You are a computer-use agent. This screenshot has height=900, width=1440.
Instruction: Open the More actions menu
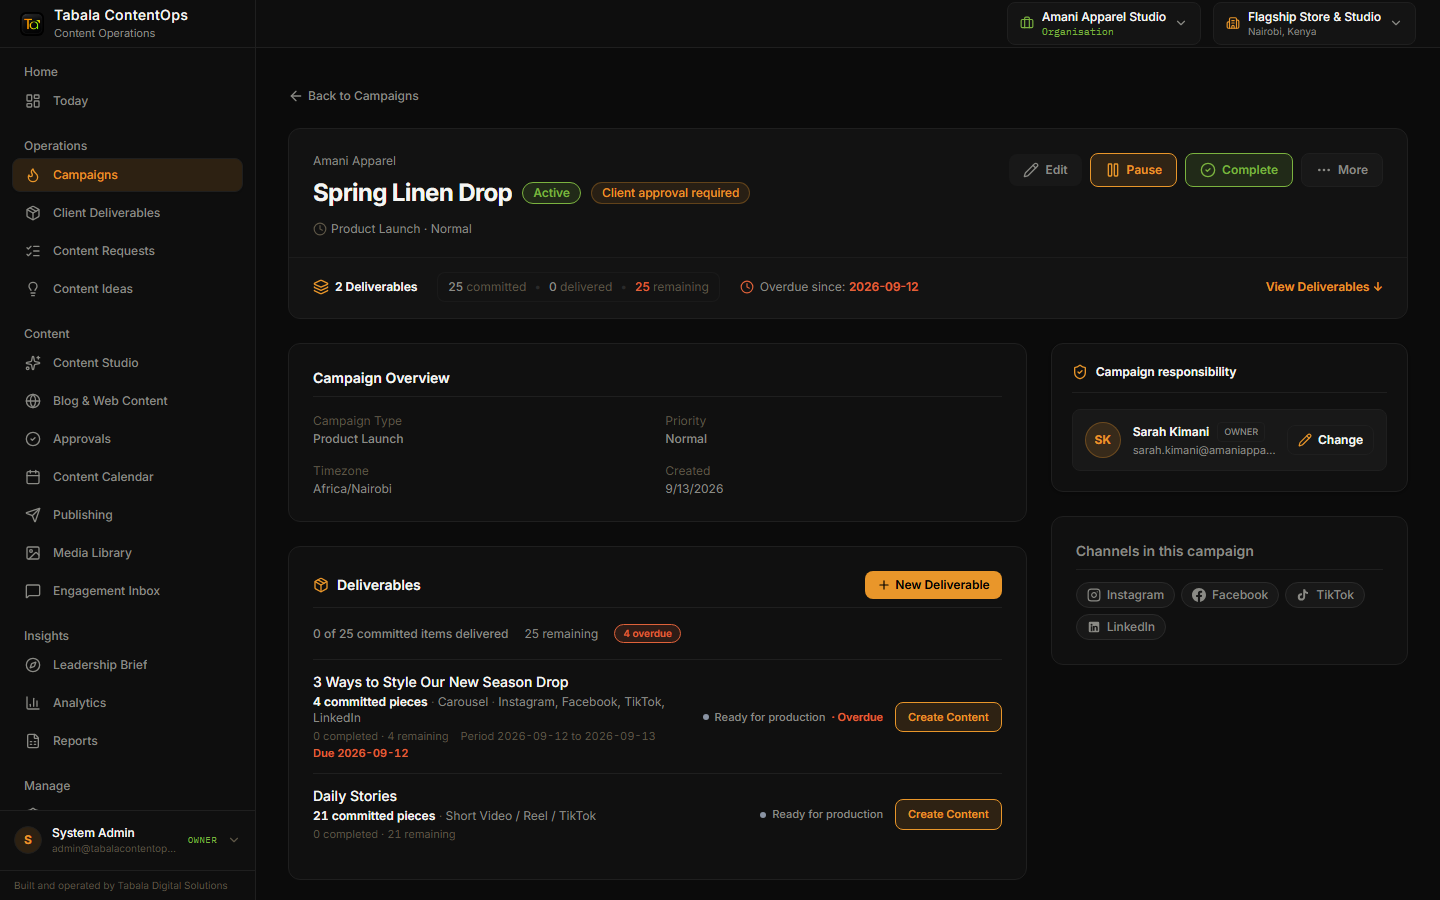(x=1342, y=170)
